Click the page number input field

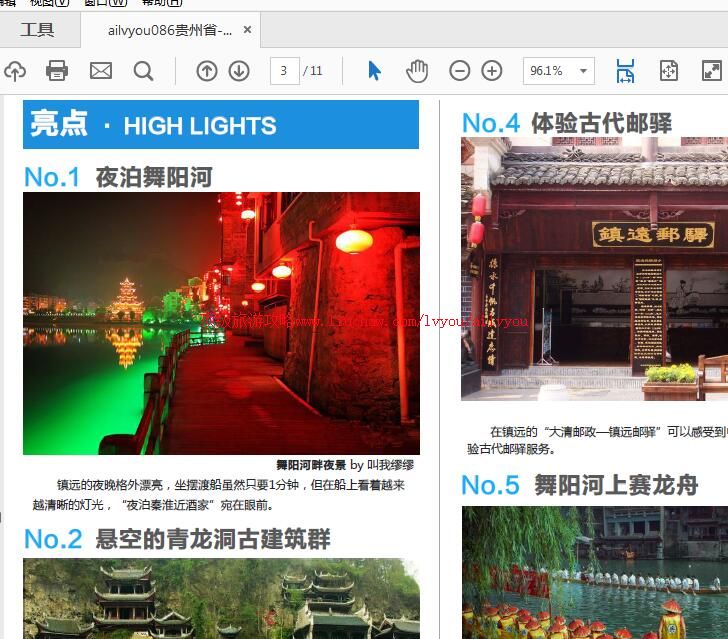click(284, 71)
